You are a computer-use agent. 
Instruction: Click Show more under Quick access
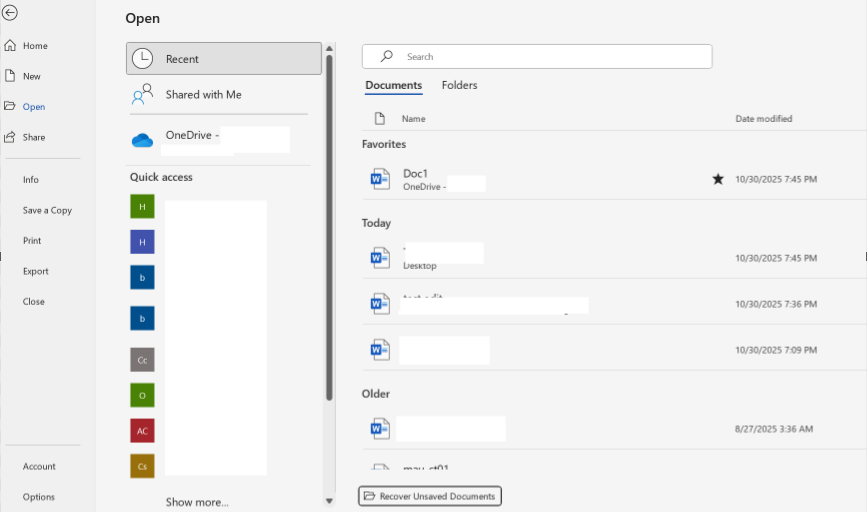click(x=197, y=502)
